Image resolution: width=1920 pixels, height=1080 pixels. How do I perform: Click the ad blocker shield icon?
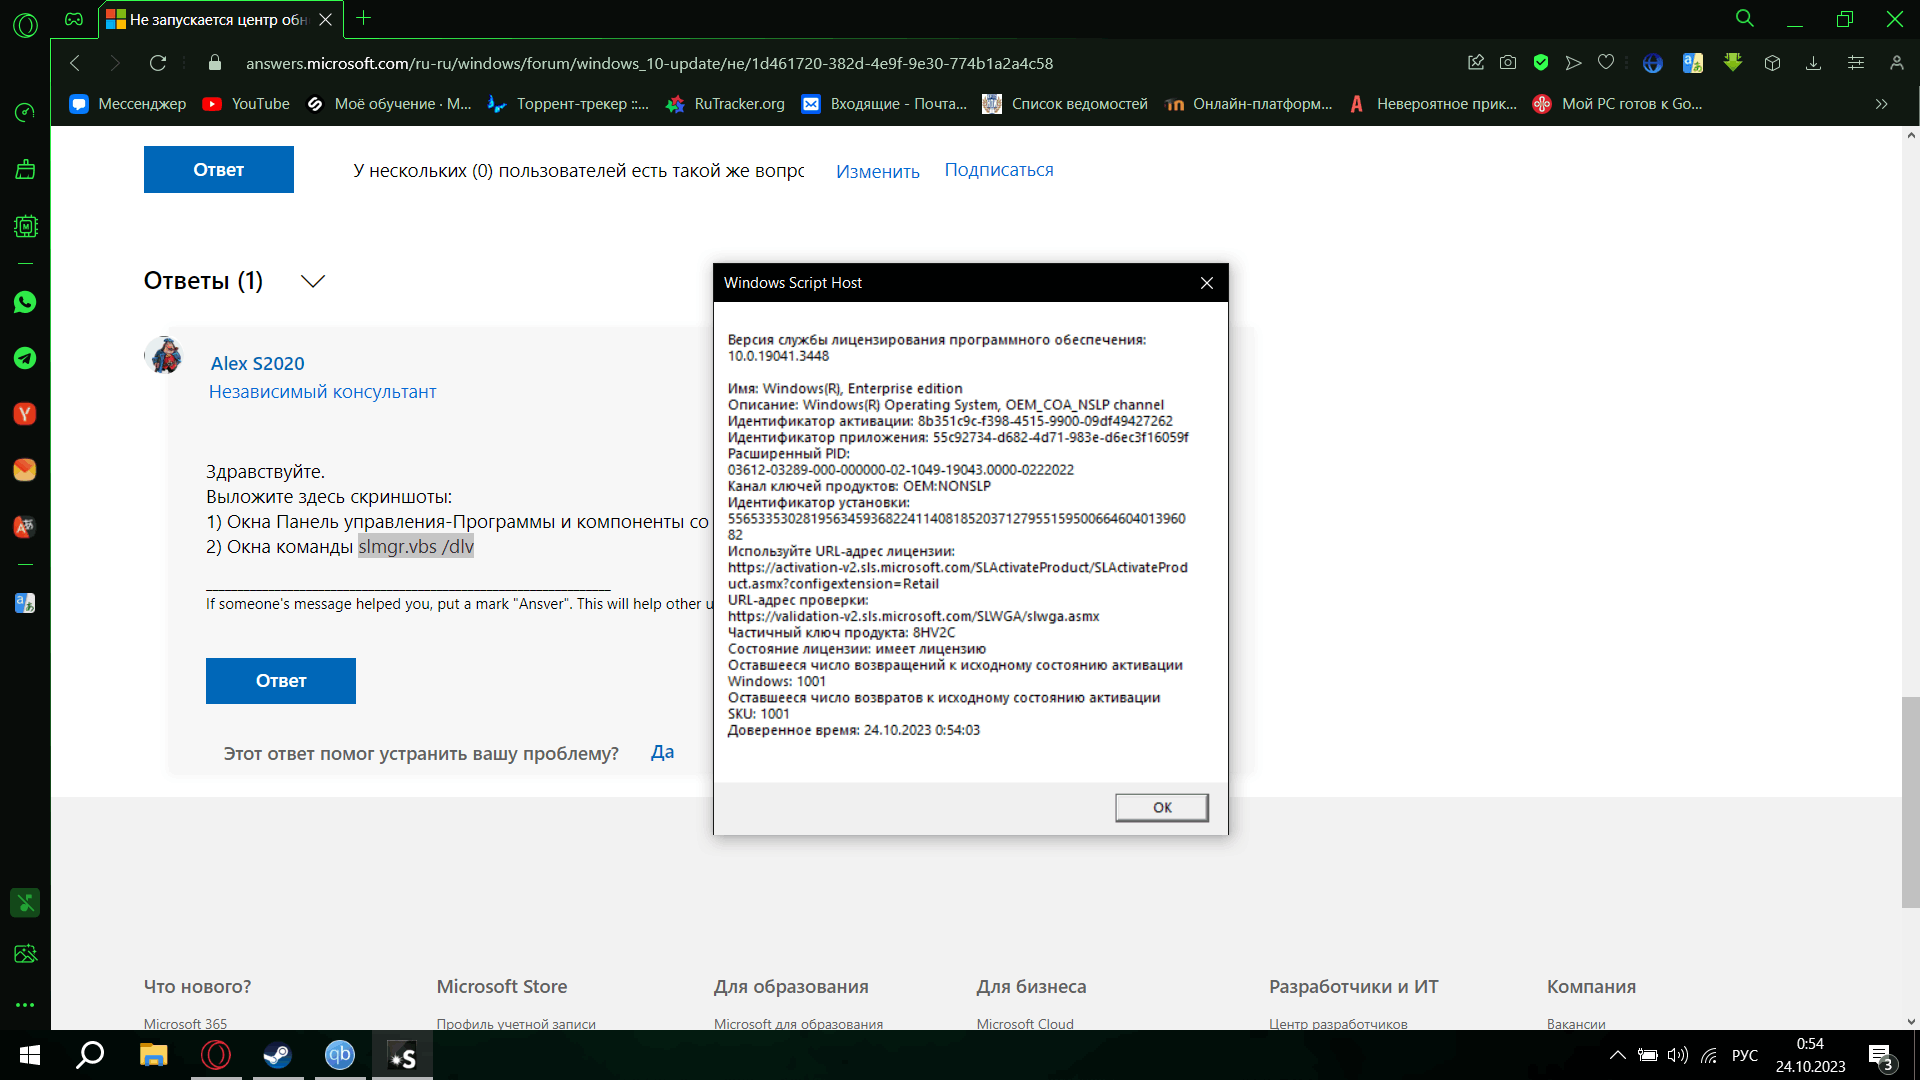[1541, 63]
